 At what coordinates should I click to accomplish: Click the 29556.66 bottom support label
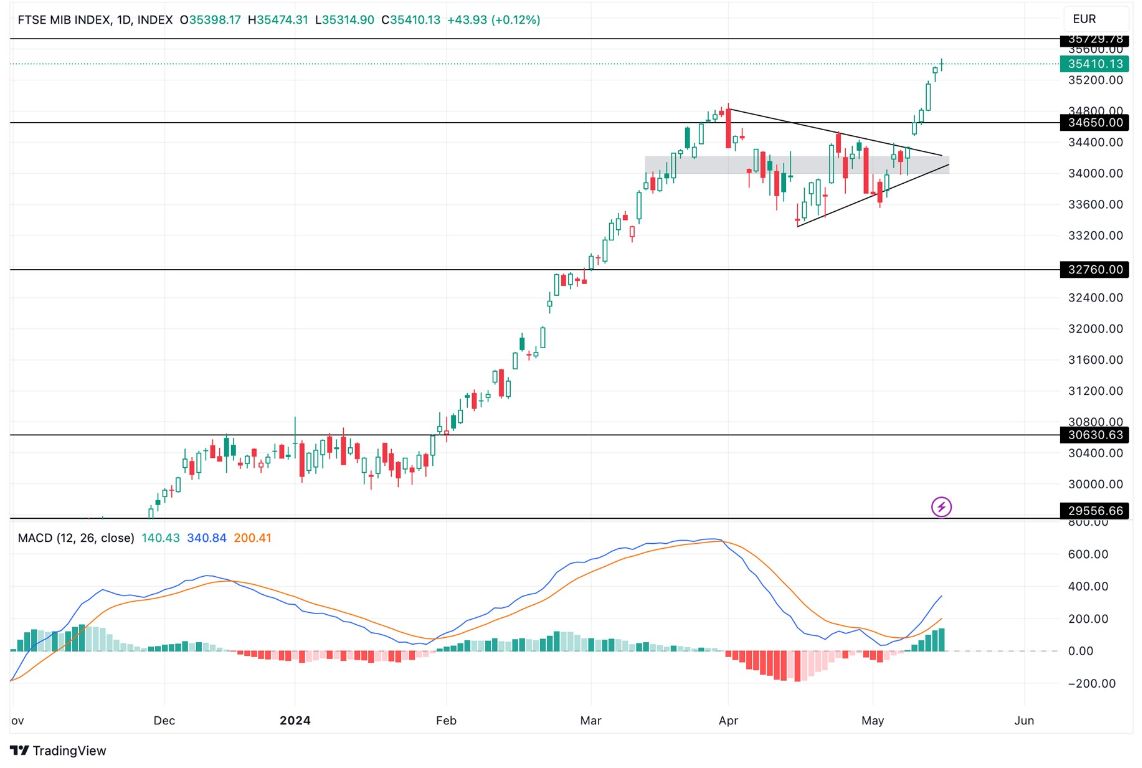(x=1094, y=511)
